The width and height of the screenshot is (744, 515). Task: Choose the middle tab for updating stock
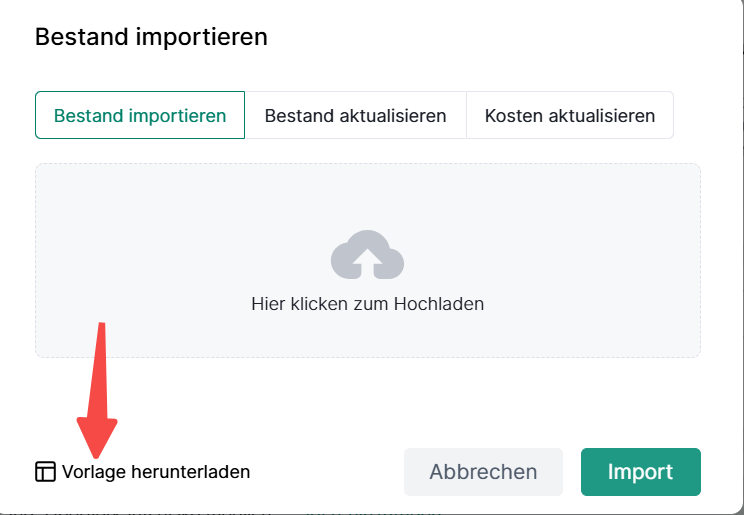pyautogui.click(x=355, y=115)
